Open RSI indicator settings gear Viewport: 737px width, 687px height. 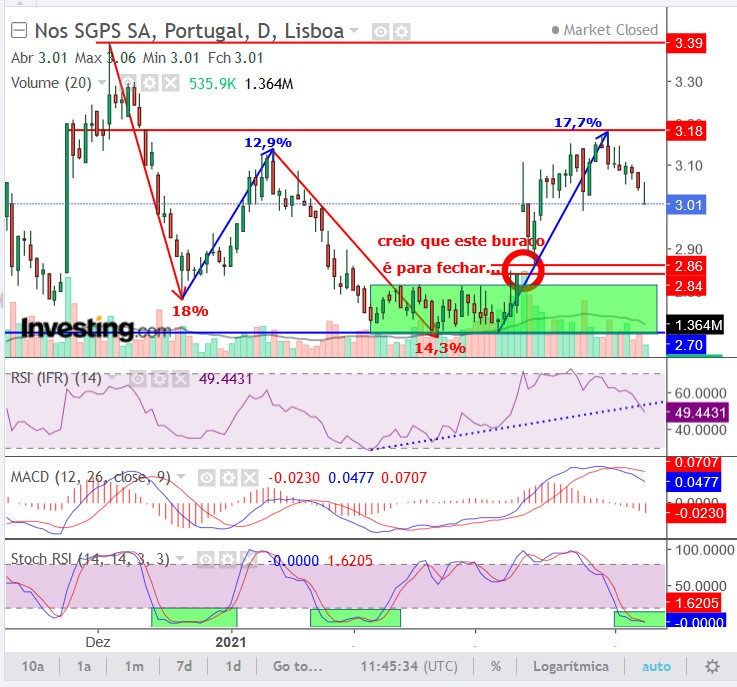159,379
